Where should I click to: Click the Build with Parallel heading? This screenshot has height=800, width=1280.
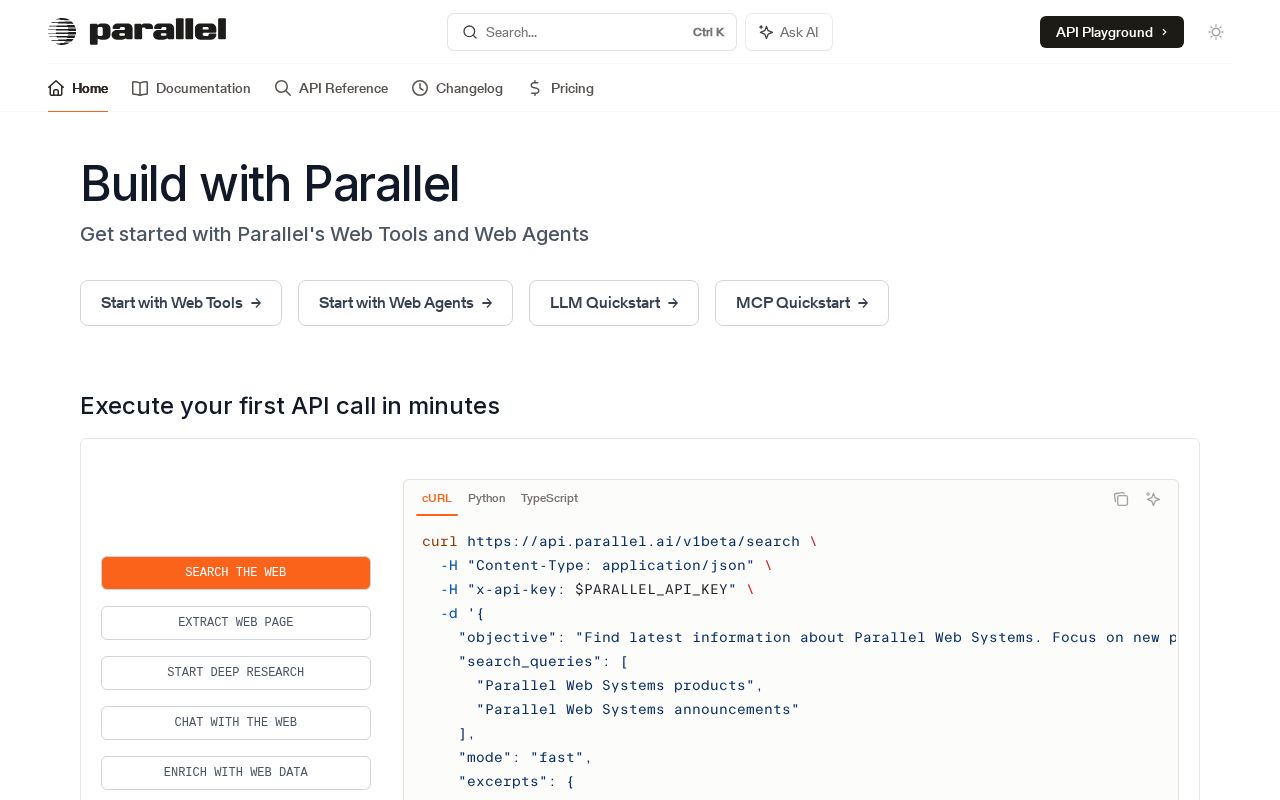pos(270,184)
